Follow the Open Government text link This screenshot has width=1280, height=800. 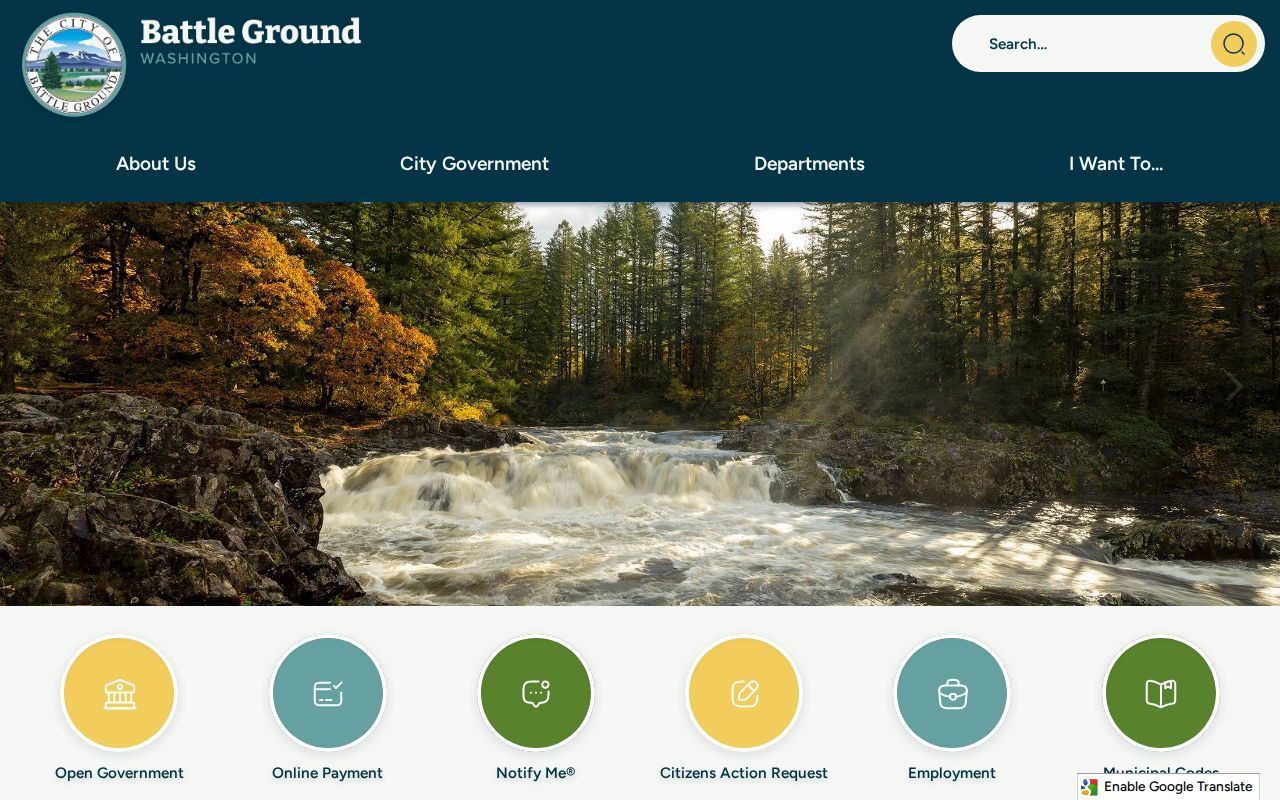click(x=119, y=773)
